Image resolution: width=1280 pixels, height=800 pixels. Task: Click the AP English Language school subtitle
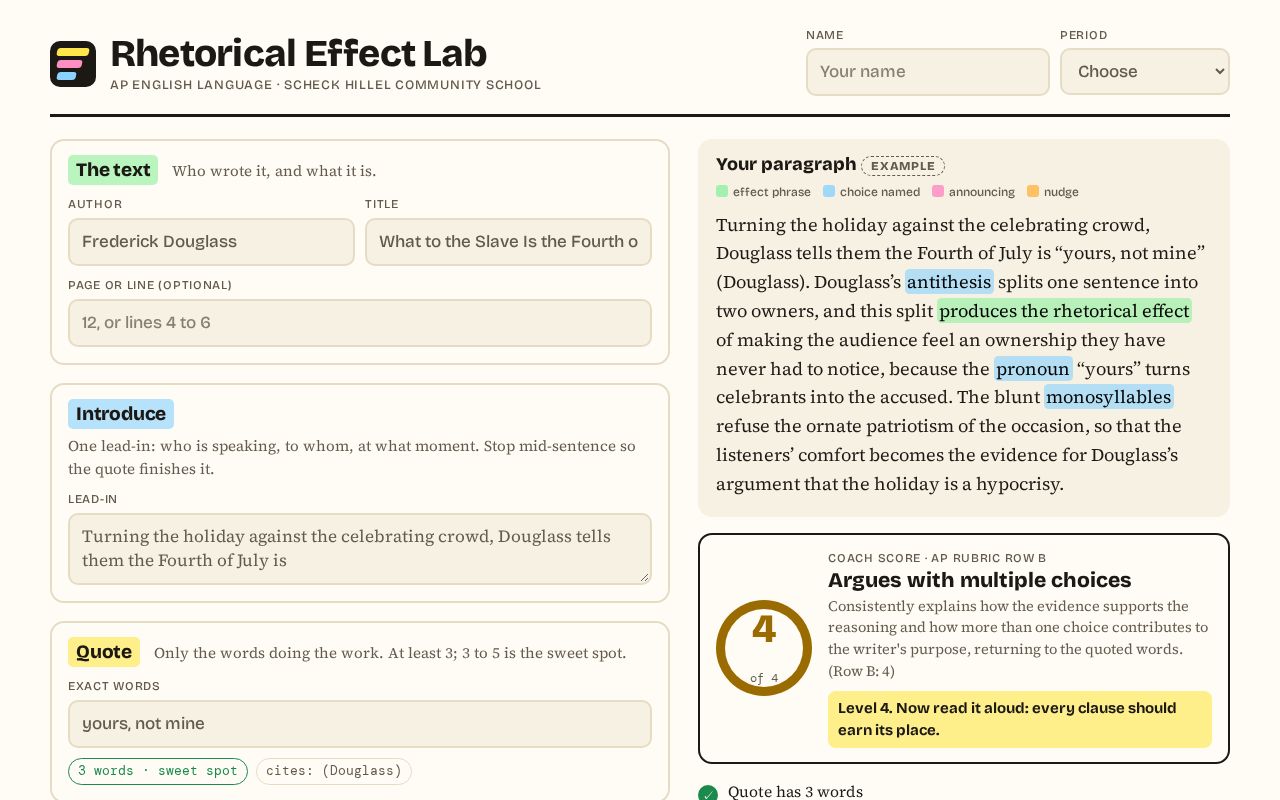click(x=326, y=85)
